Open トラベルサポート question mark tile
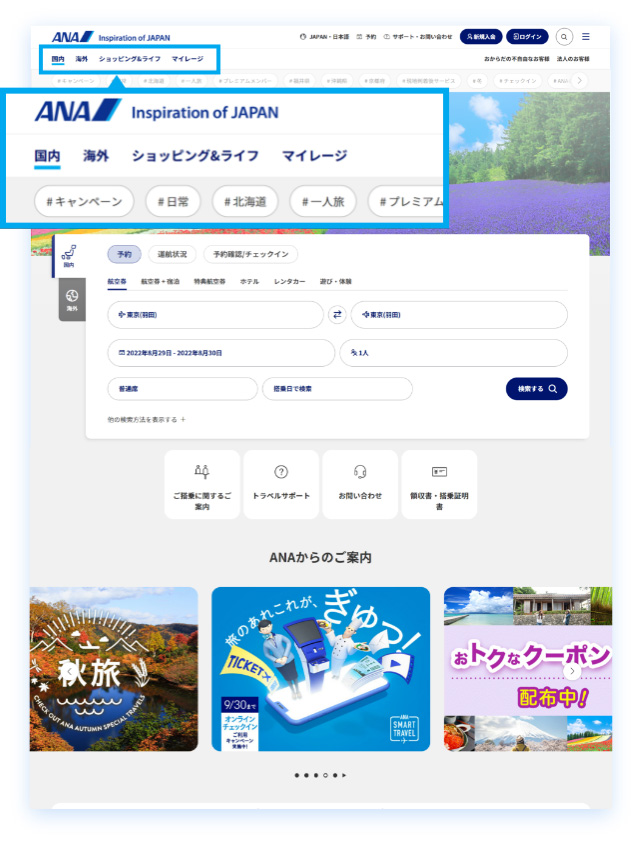640x844 pixels. [281, 484]
